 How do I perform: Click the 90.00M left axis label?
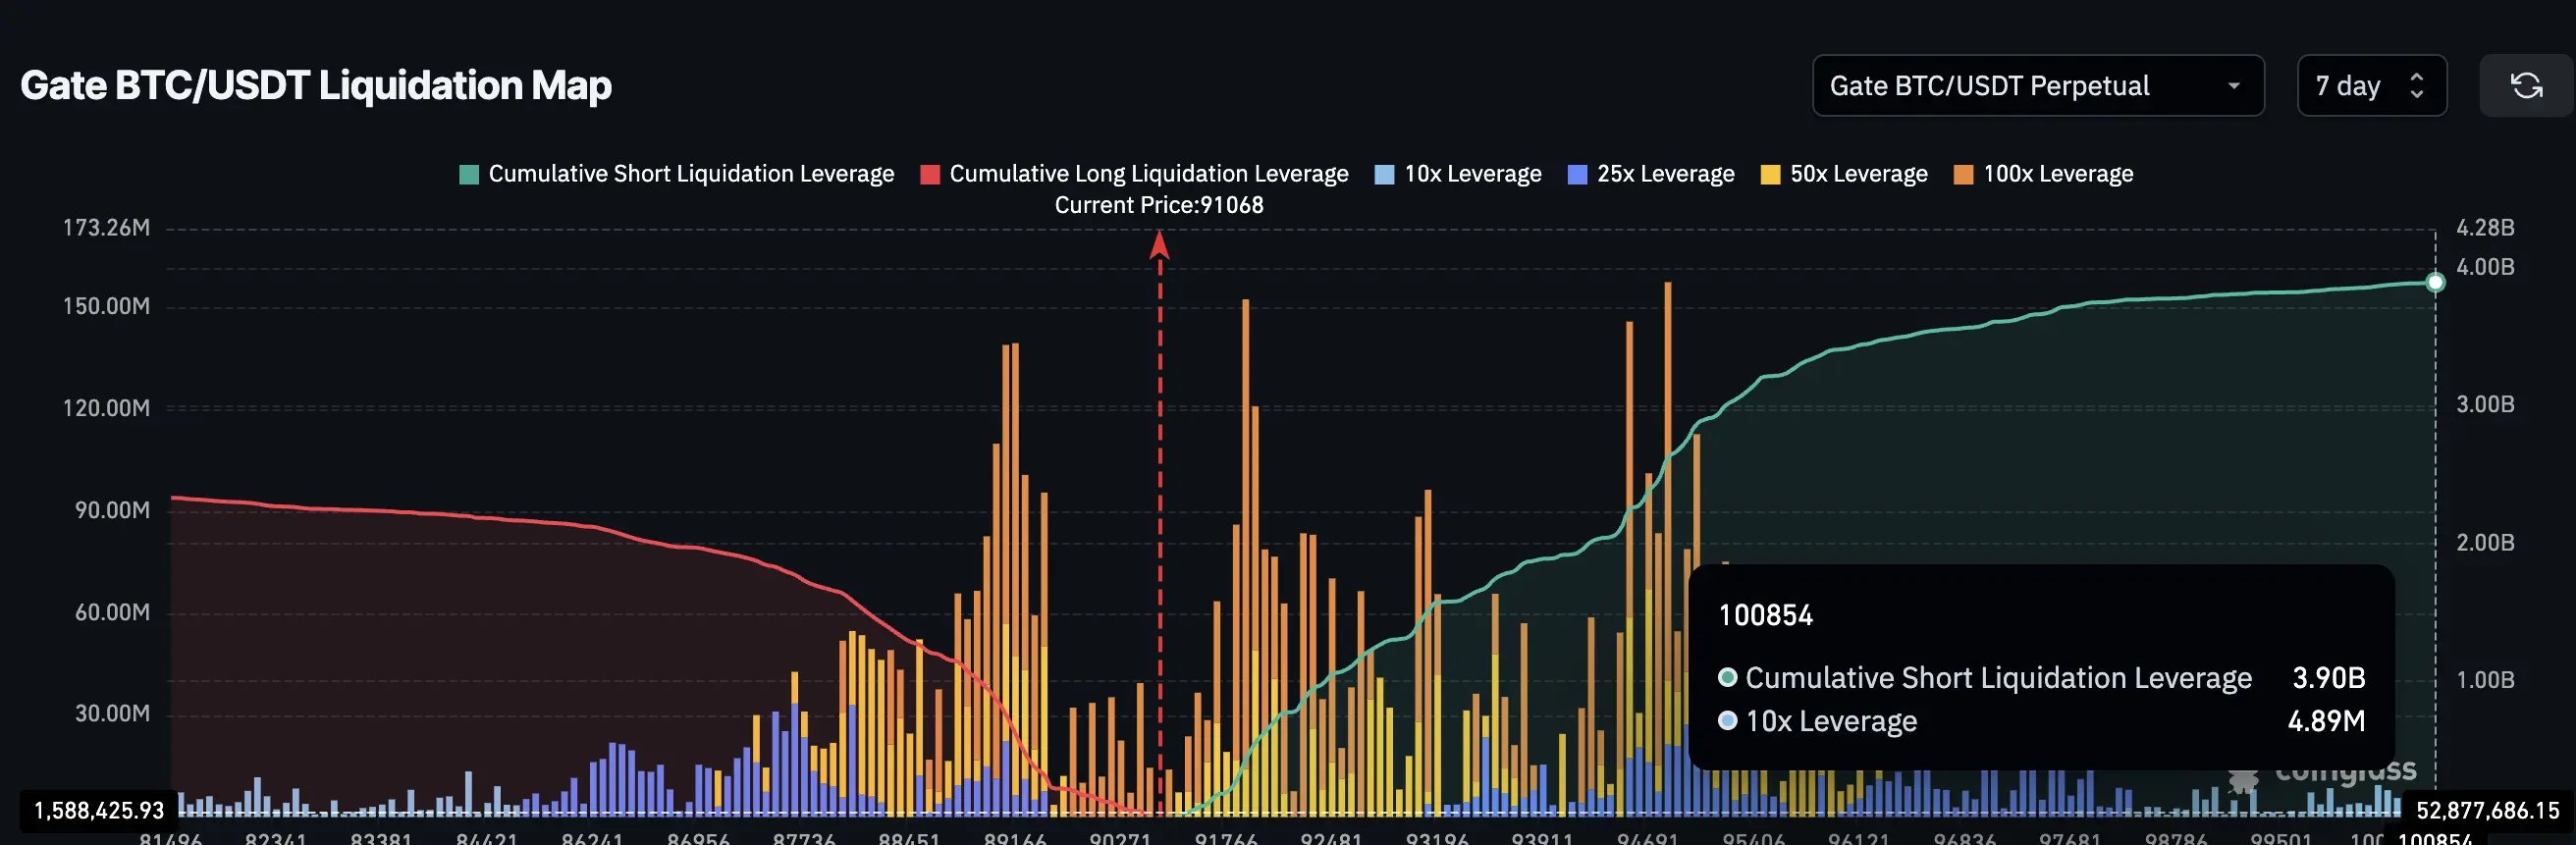coord(112,510)
